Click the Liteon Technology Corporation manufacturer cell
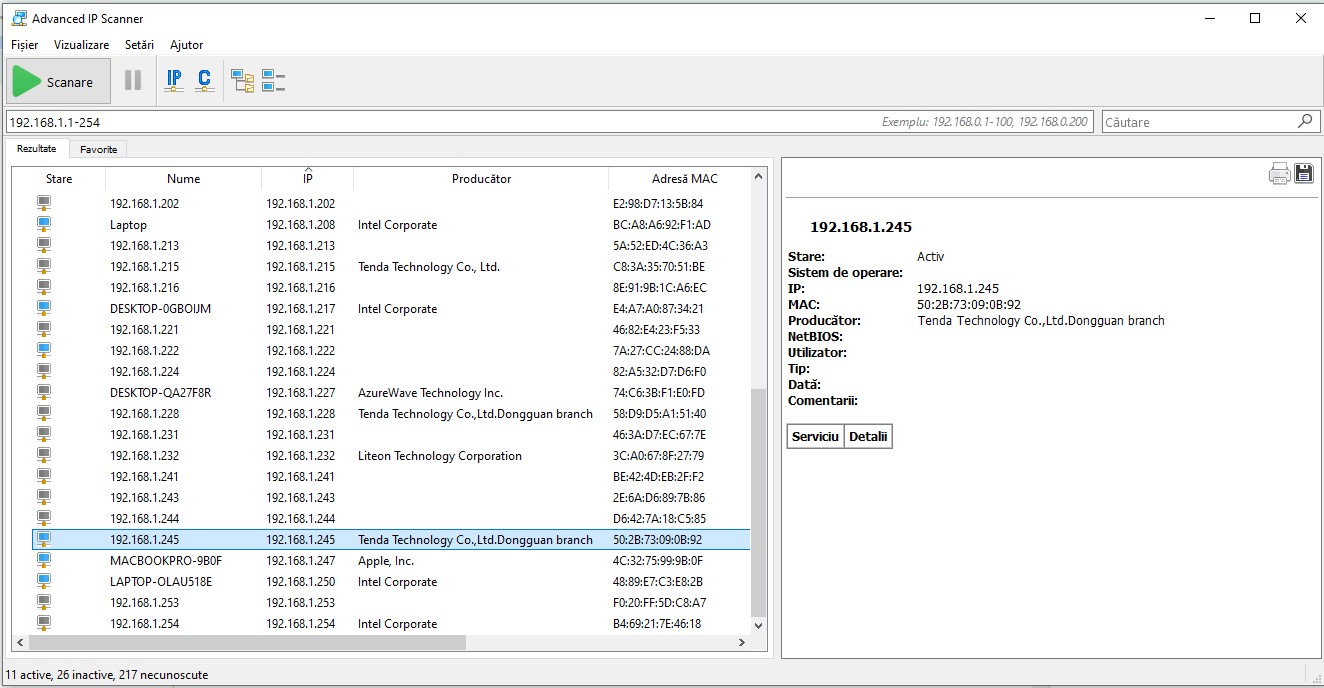 (x=440, y=456)
